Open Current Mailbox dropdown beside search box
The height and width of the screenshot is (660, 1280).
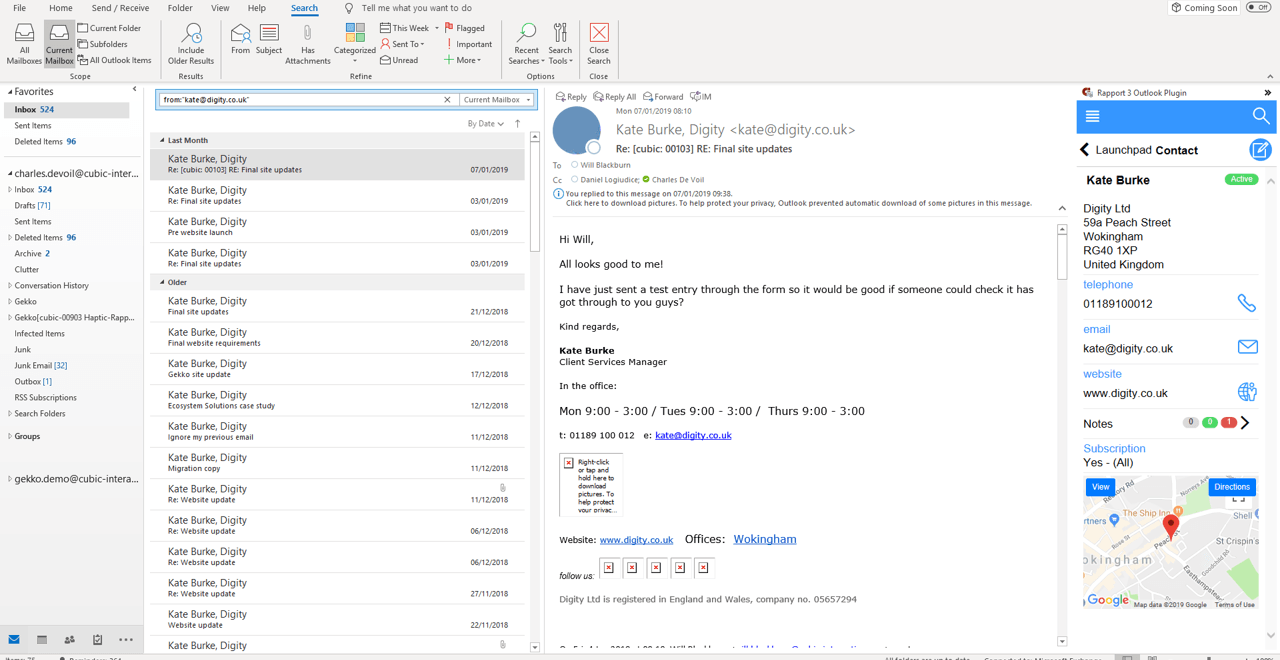click(x=497, y=100)
